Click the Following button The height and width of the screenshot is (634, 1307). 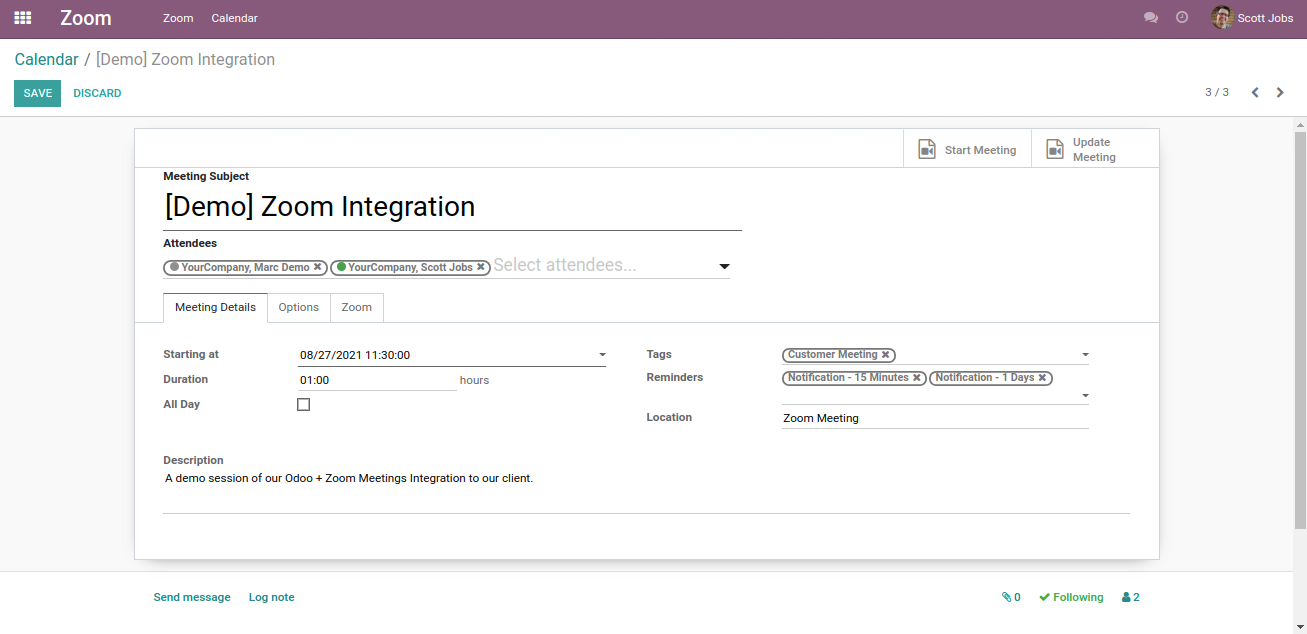[x=1071, y=597]
